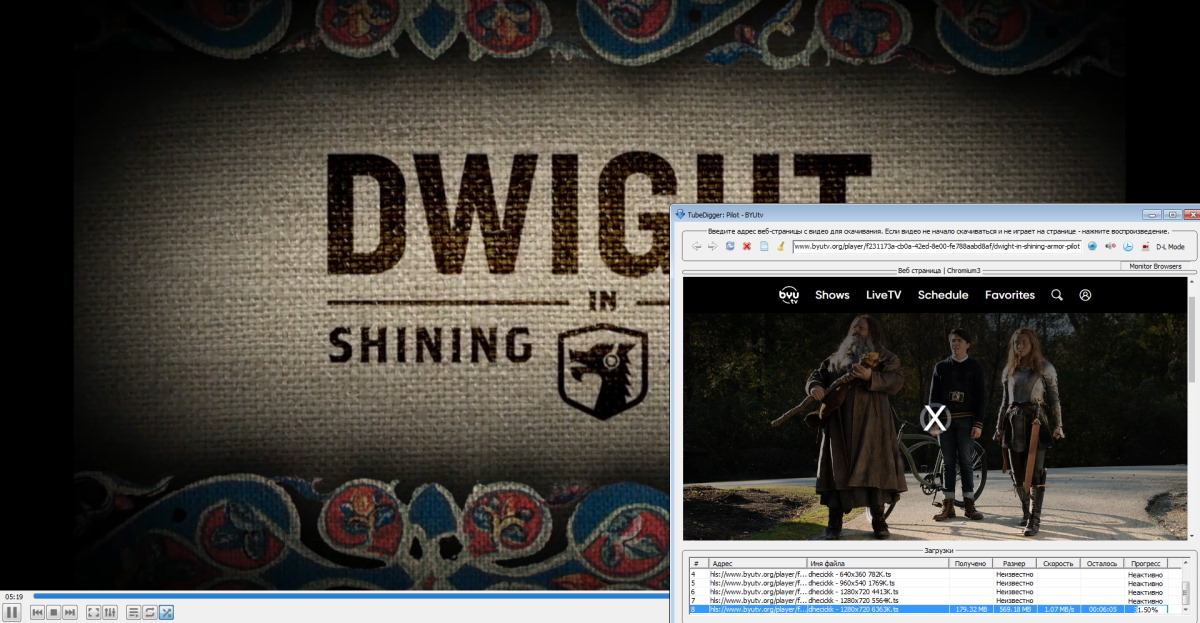This screenshot has height=623, width=1200.
Task: Skip to previous media in VLC
Action: pyautogui.click(x=37, y=612)
